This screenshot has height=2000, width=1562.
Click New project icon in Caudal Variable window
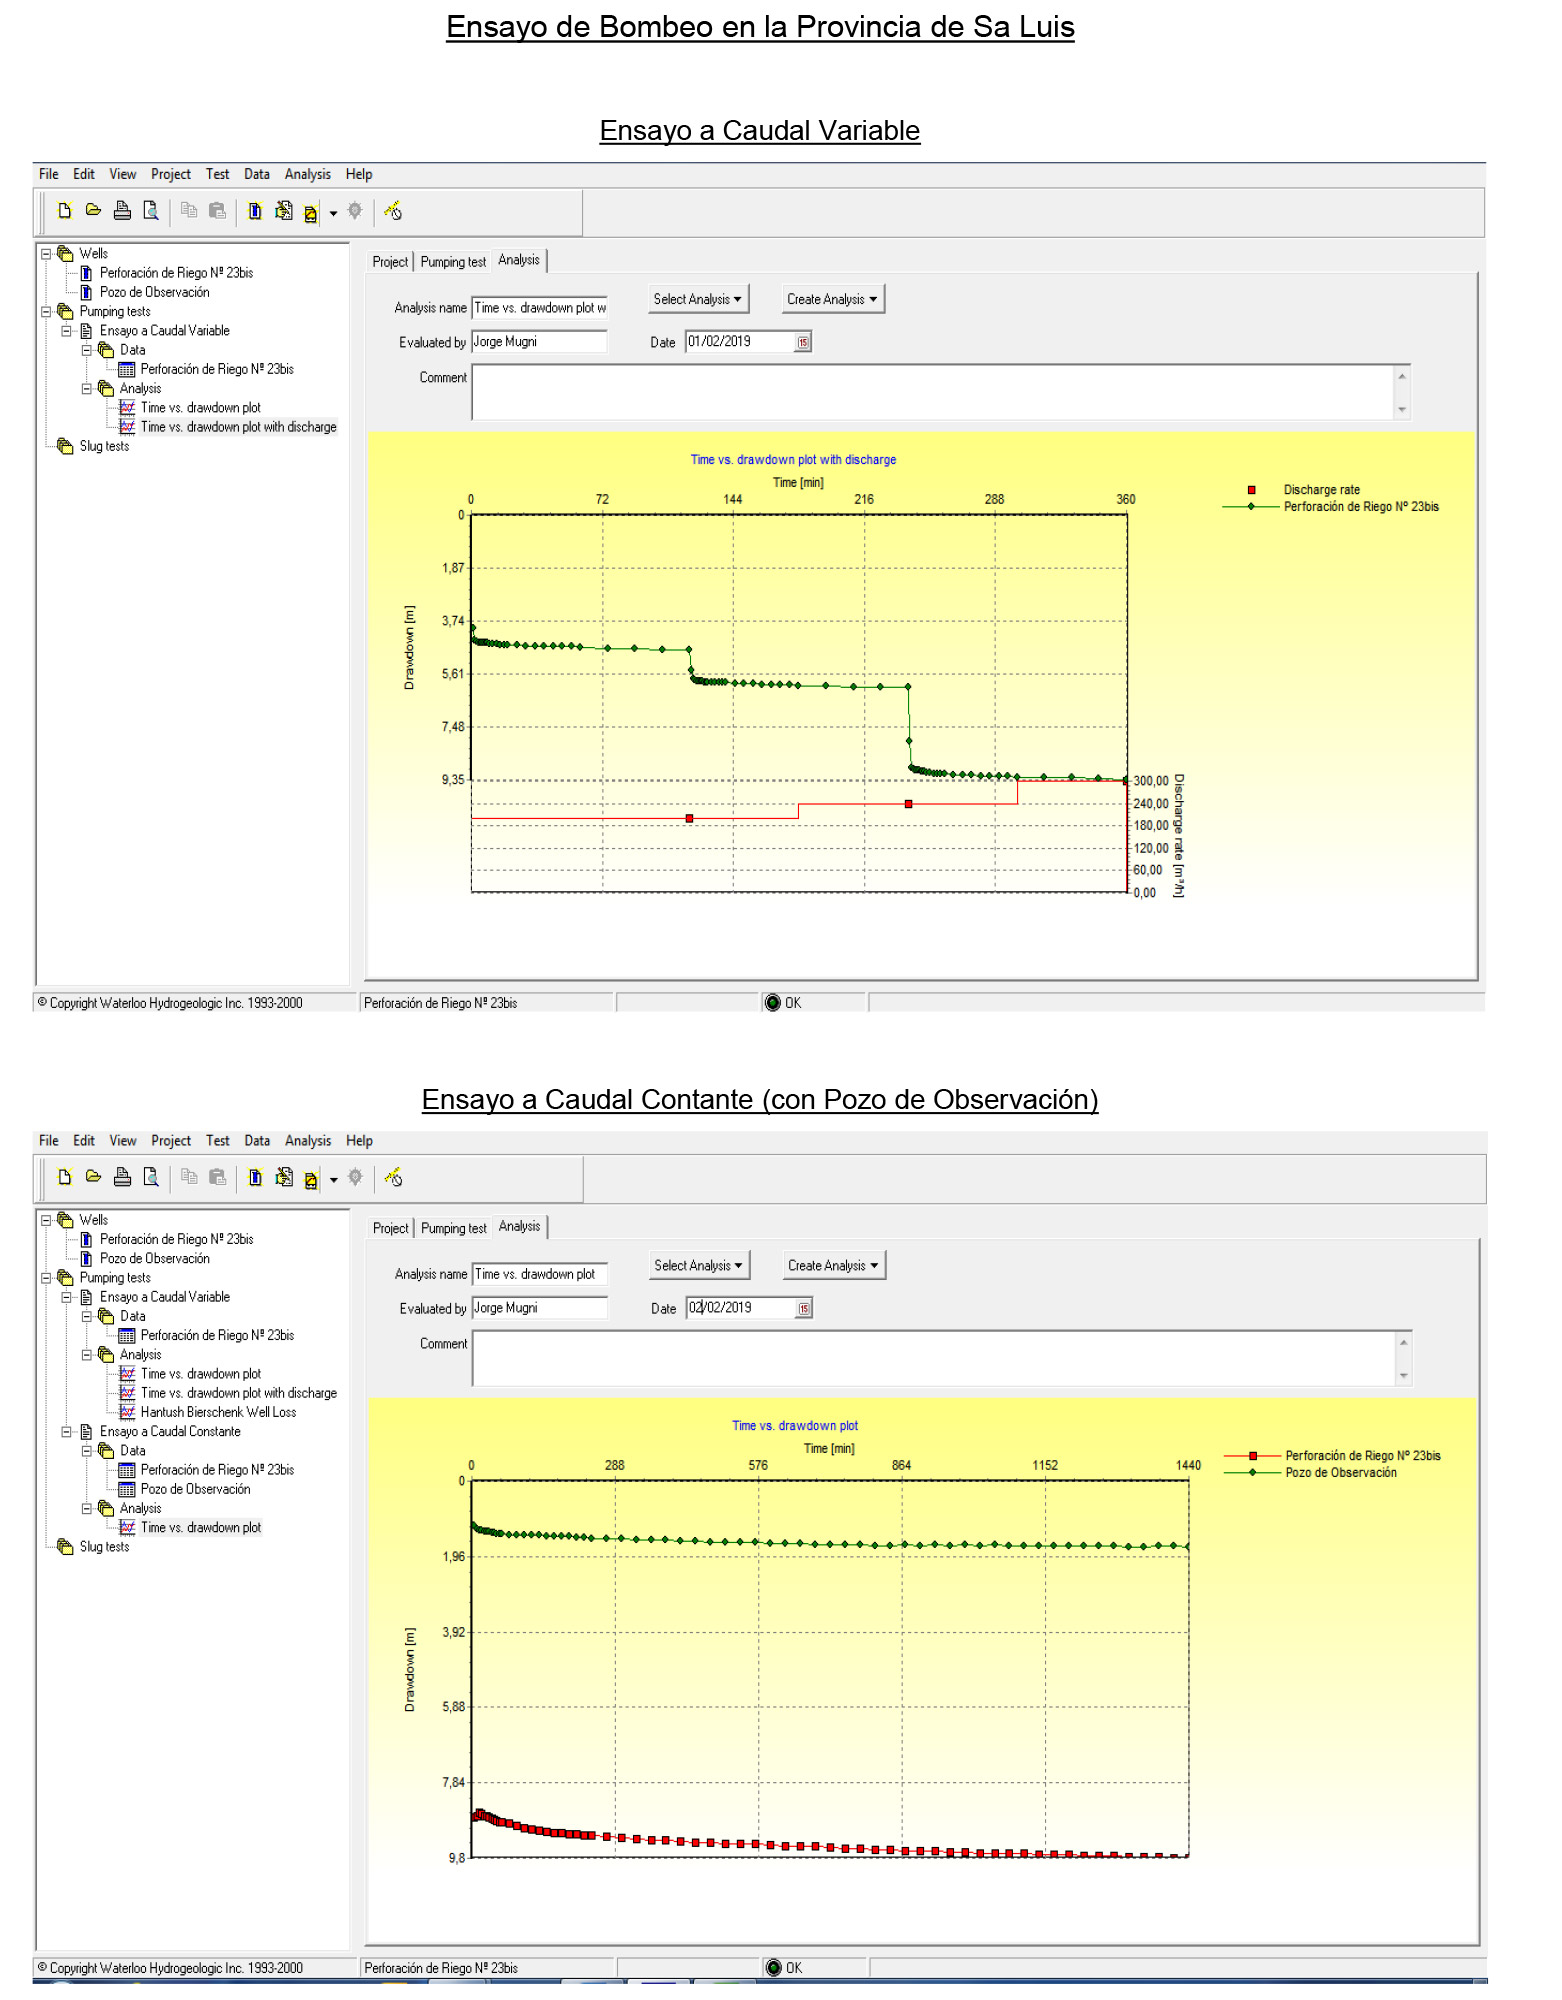pyautogui.click(x=65, y=211)
